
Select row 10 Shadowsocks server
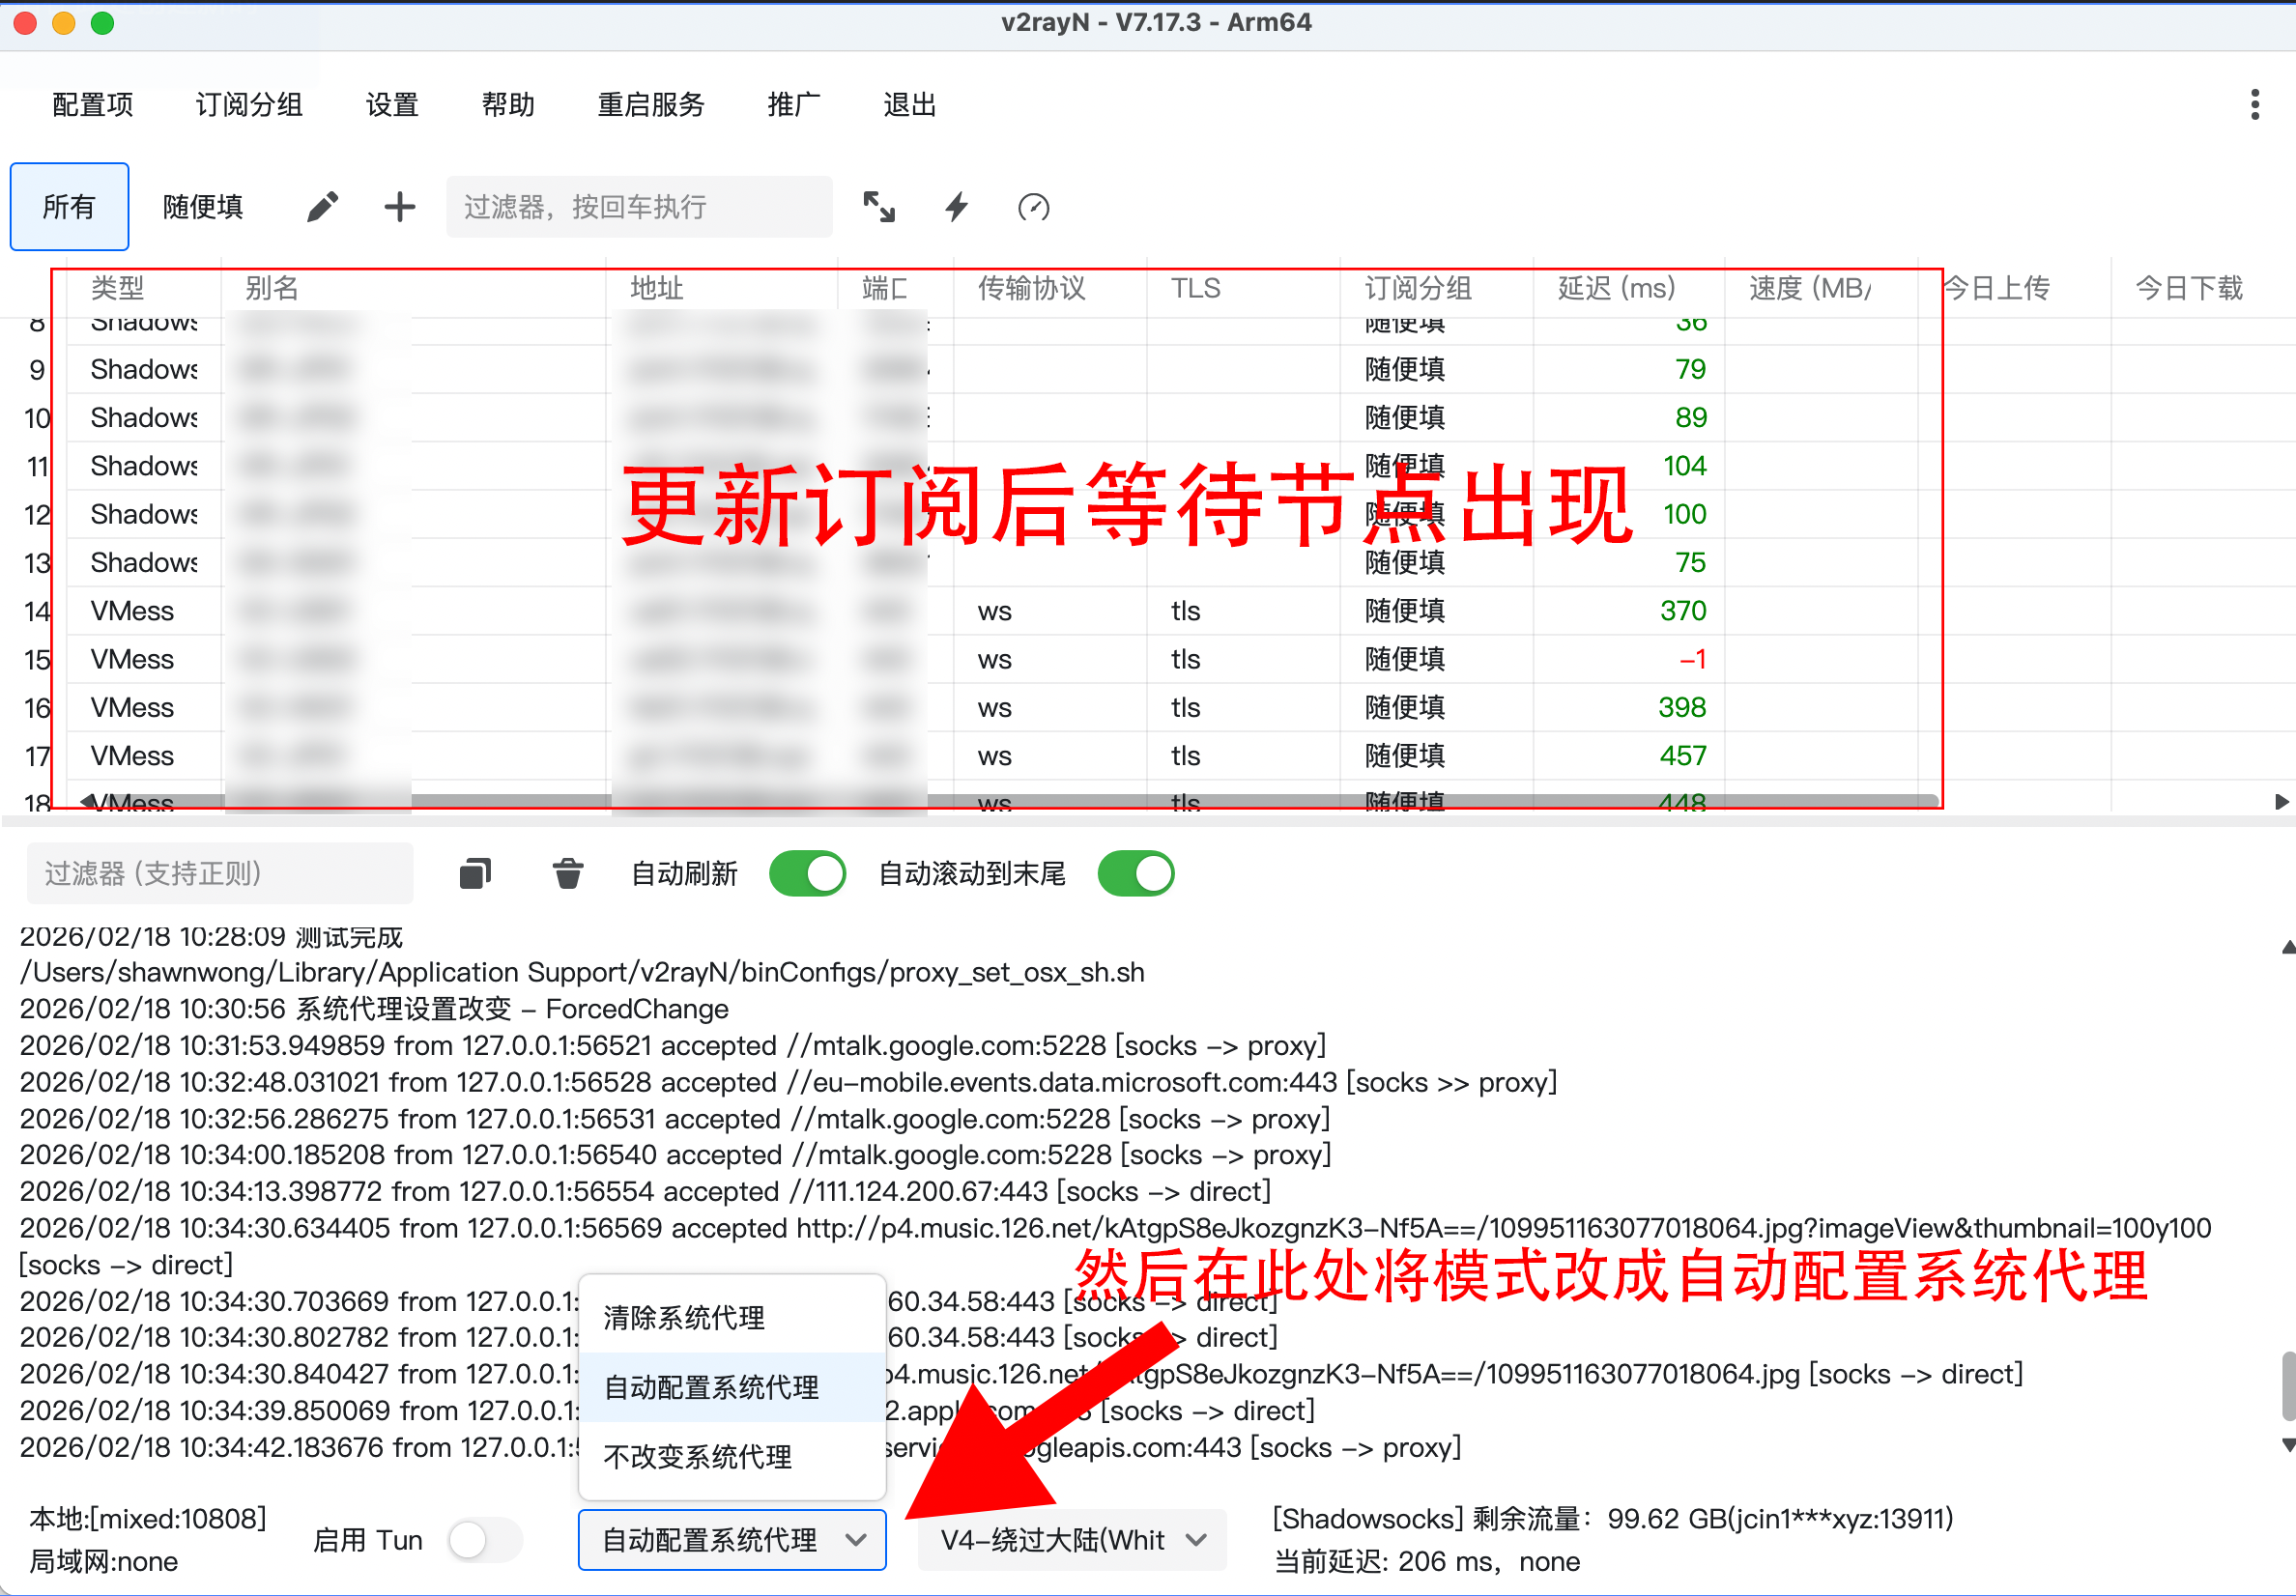point(1148,417)
